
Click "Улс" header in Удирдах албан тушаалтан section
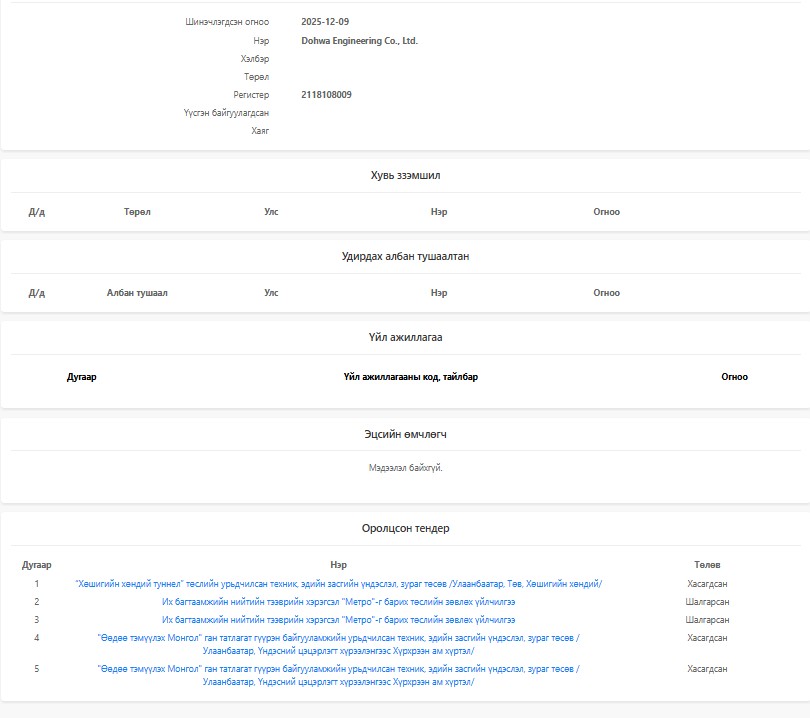tap(271, 293)
